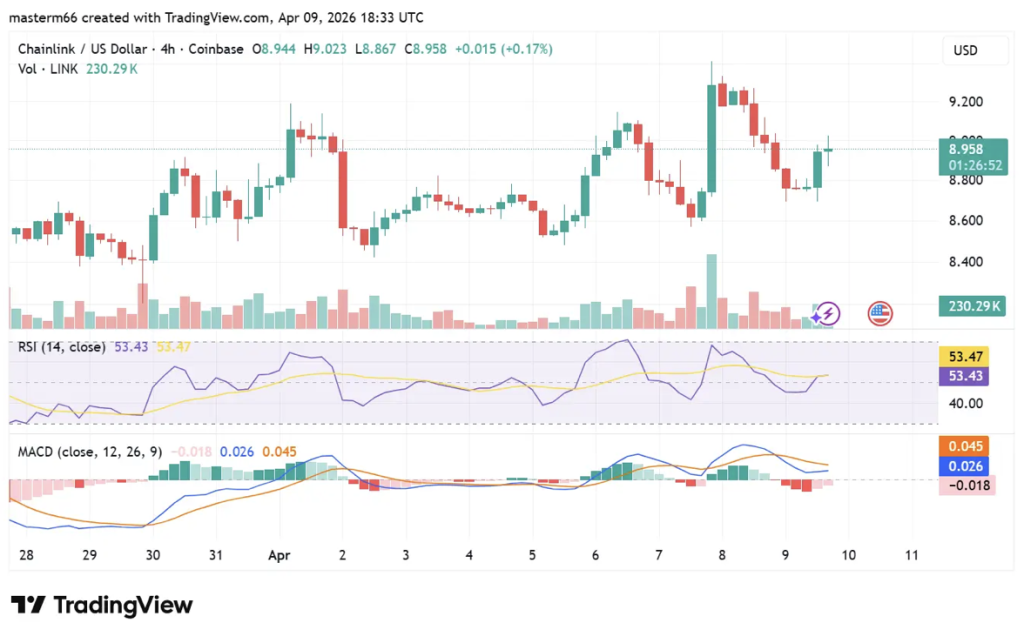Click the purple 53.43 RSI value label
The height and width of the screenshot is (623, 1024).
pyautogui.click(x=968, y=375)
